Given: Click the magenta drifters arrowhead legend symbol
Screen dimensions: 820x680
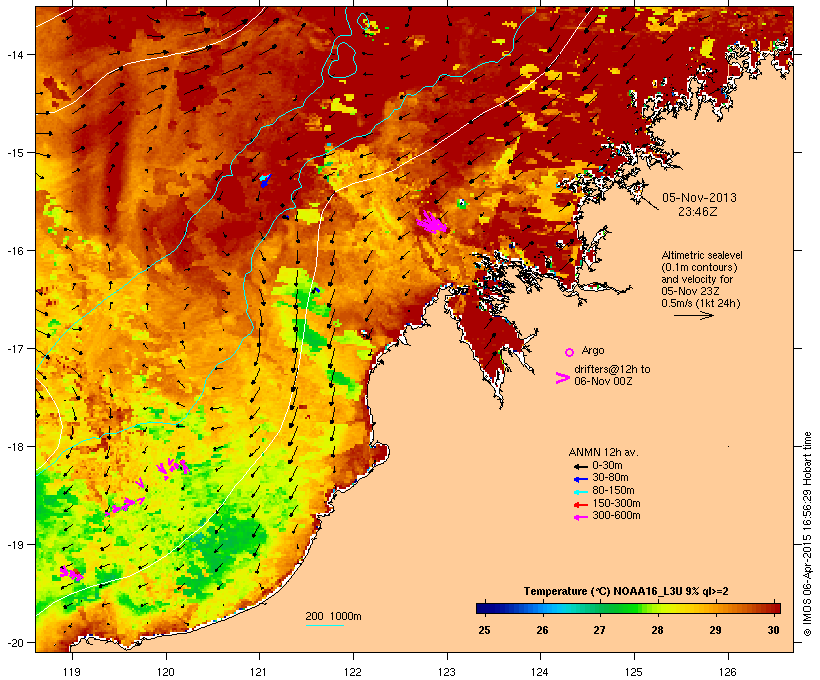Looking at the screenshot, I should pos(562,378).
